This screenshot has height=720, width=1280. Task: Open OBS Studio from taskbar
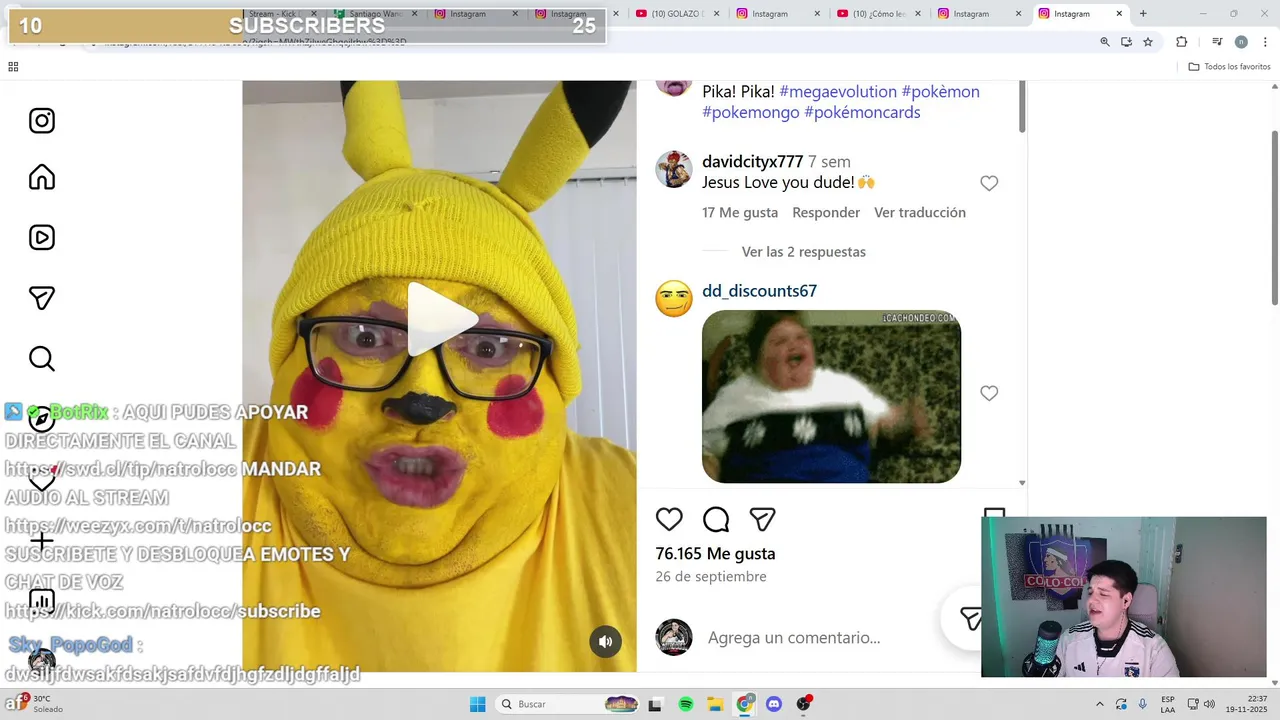pyautogui.click(x=803, y=704)
